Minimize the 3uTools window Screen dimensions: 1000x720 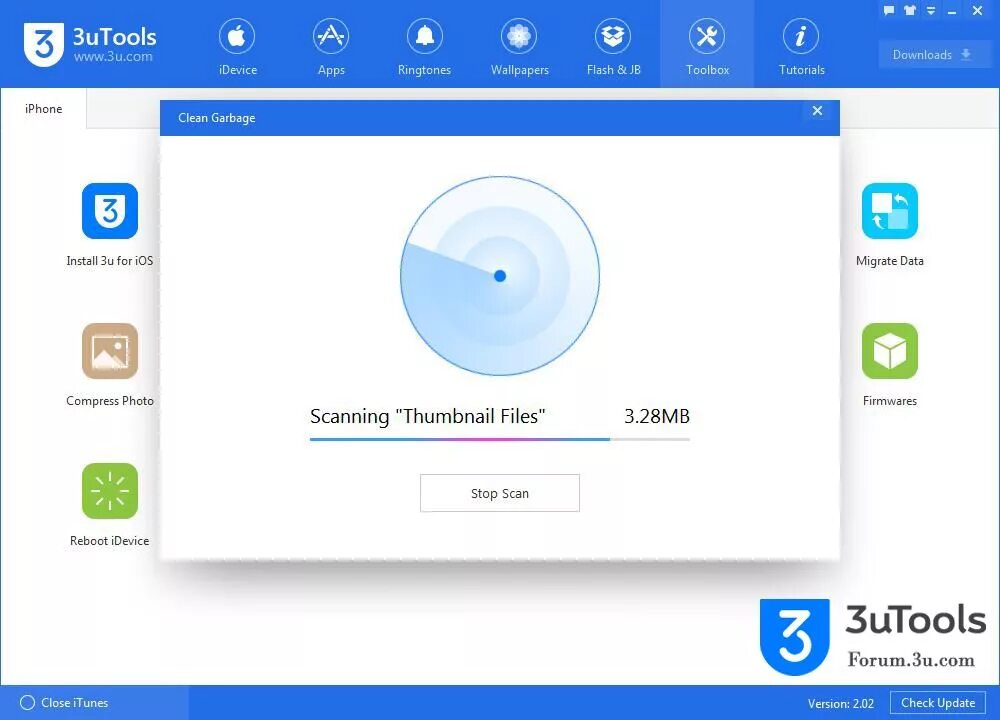tap(952, 11)
